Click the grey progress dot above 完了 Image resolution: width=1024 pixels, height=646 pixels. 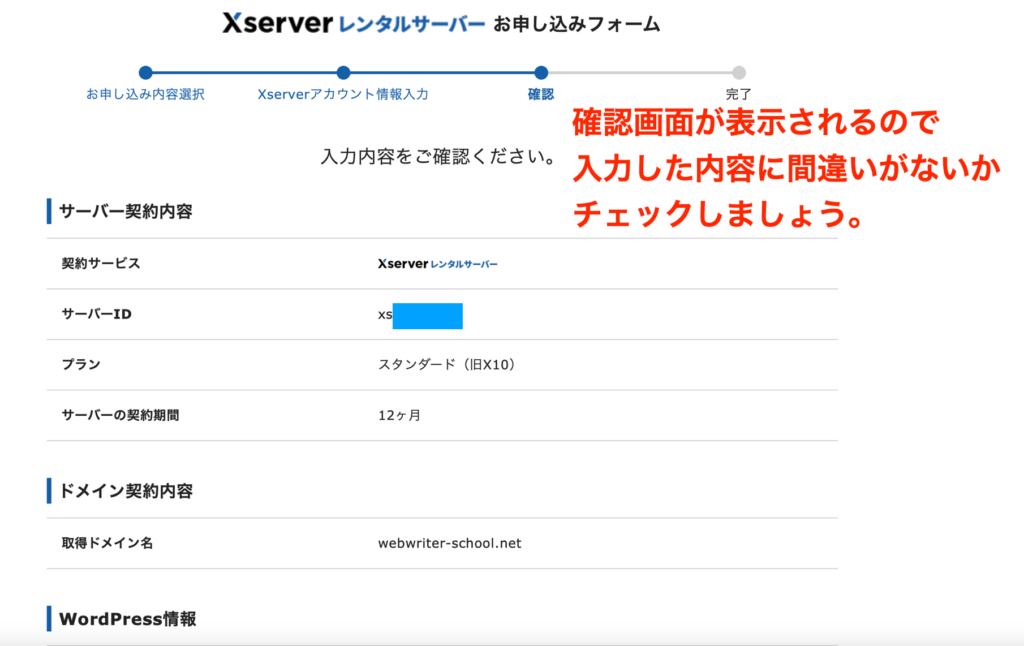pos(739,73)
